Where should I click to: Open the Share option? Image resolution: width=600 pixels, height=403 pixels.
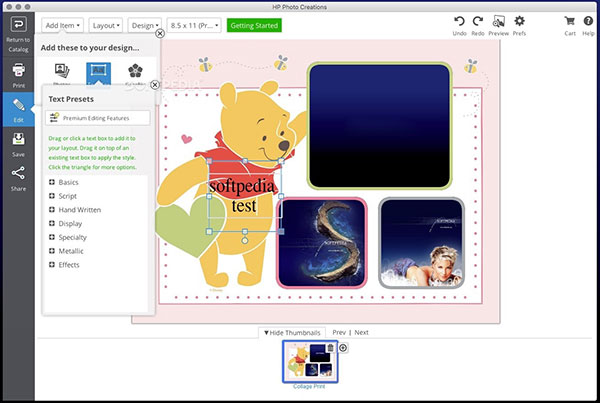(18, 178)
